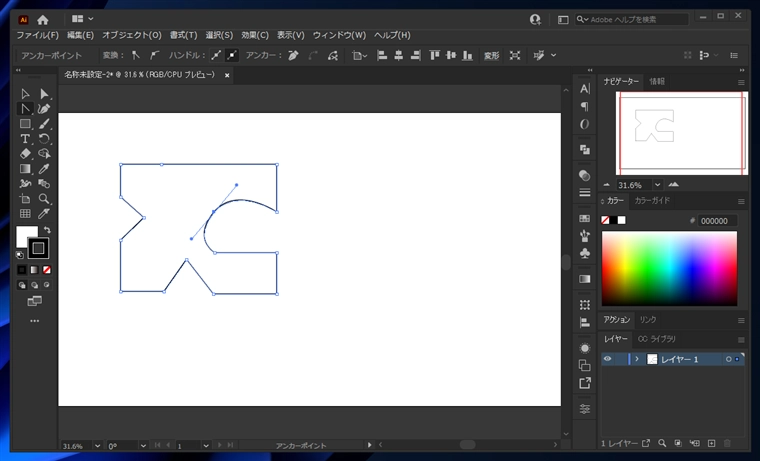This screenshot has width=760, height=461.
Task: Pick the Eraser tool
Action: pos(25,154)
